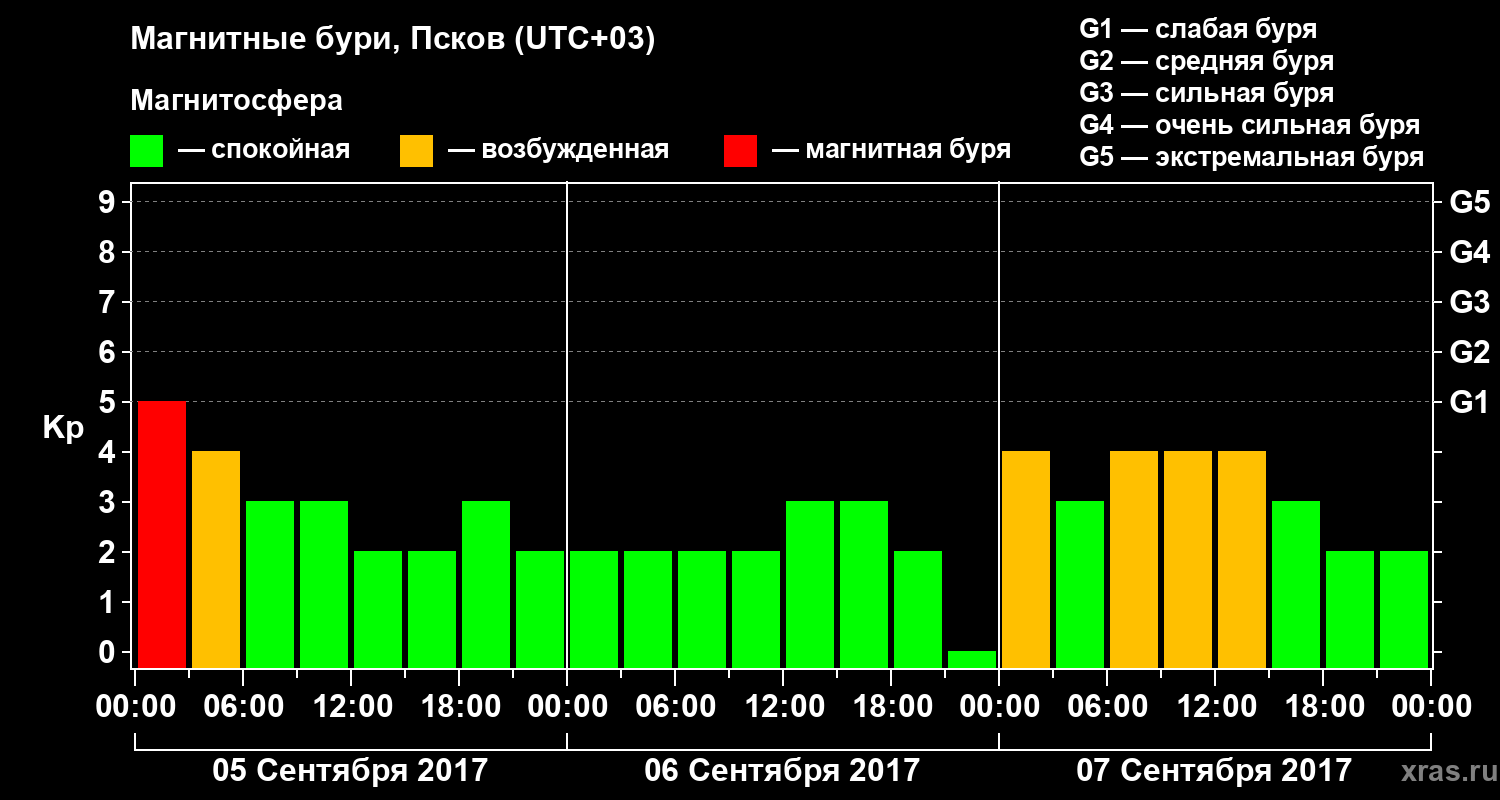Viewport: 1500px width, 800px height.
Task: Click the G3 label on right axis
Action: [1470, 302]
